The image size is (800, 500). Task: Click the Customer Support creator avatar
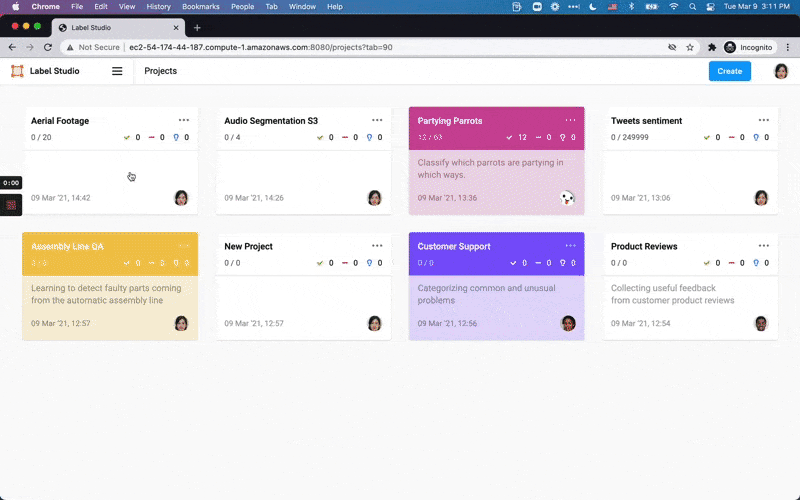567,323
